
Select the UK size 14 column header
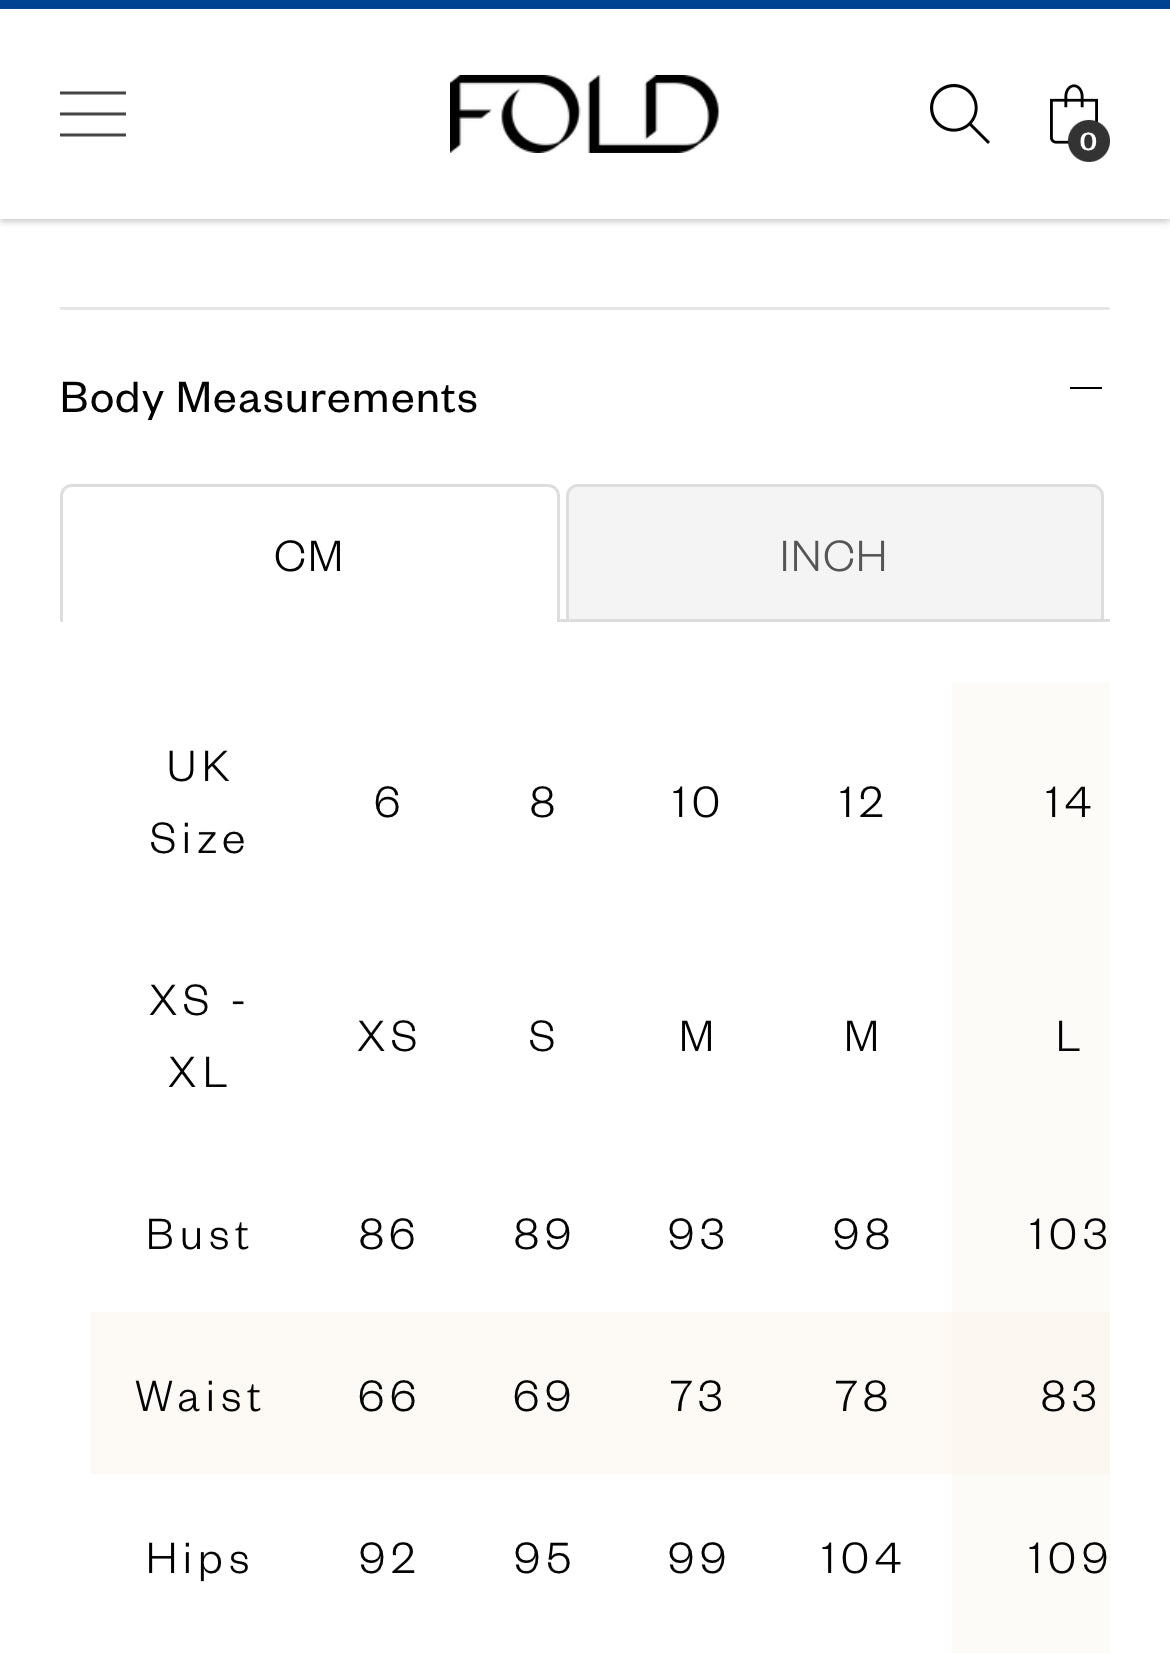coord(1067,802)
